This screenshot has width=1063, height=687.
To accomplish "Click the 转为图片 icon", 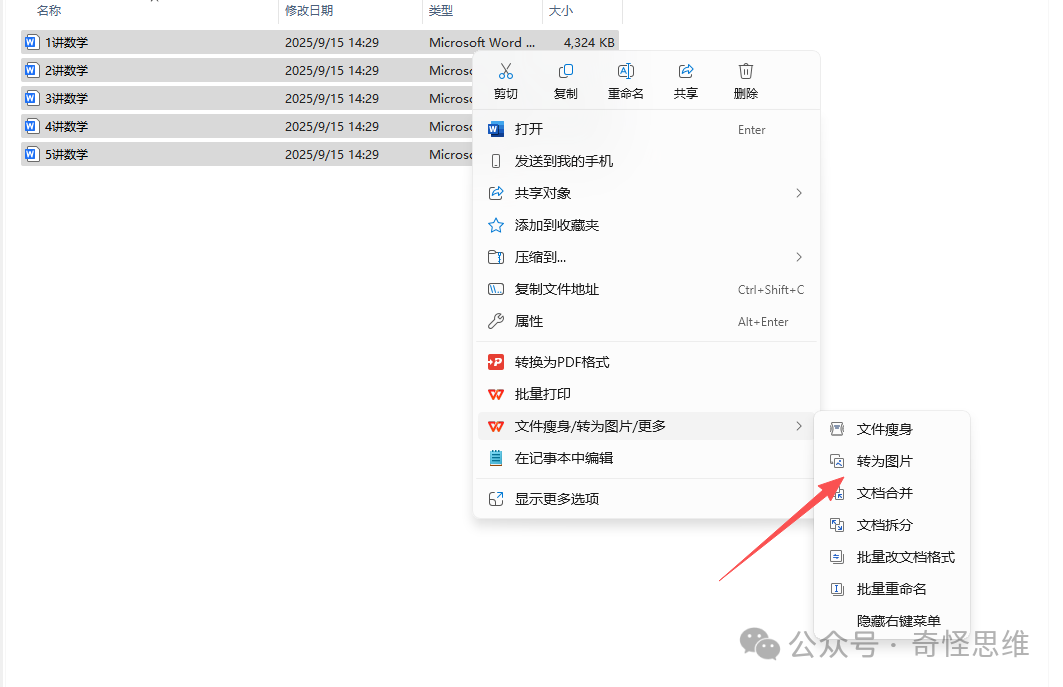I will 836,460.
